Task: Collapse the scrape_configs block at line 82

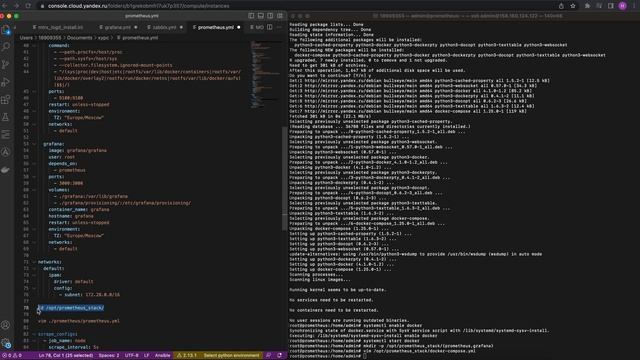Action: [34, 334]
